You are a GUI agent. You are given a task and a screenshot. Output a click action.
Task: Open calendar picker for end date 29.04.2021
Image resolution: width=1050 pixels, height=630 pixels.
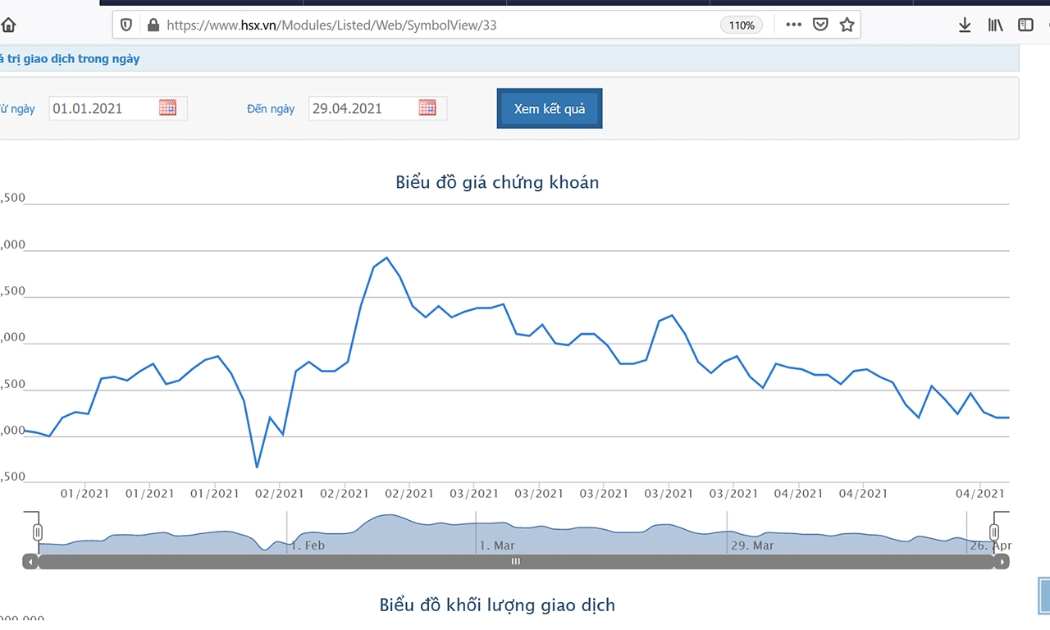tap(427, 107)
